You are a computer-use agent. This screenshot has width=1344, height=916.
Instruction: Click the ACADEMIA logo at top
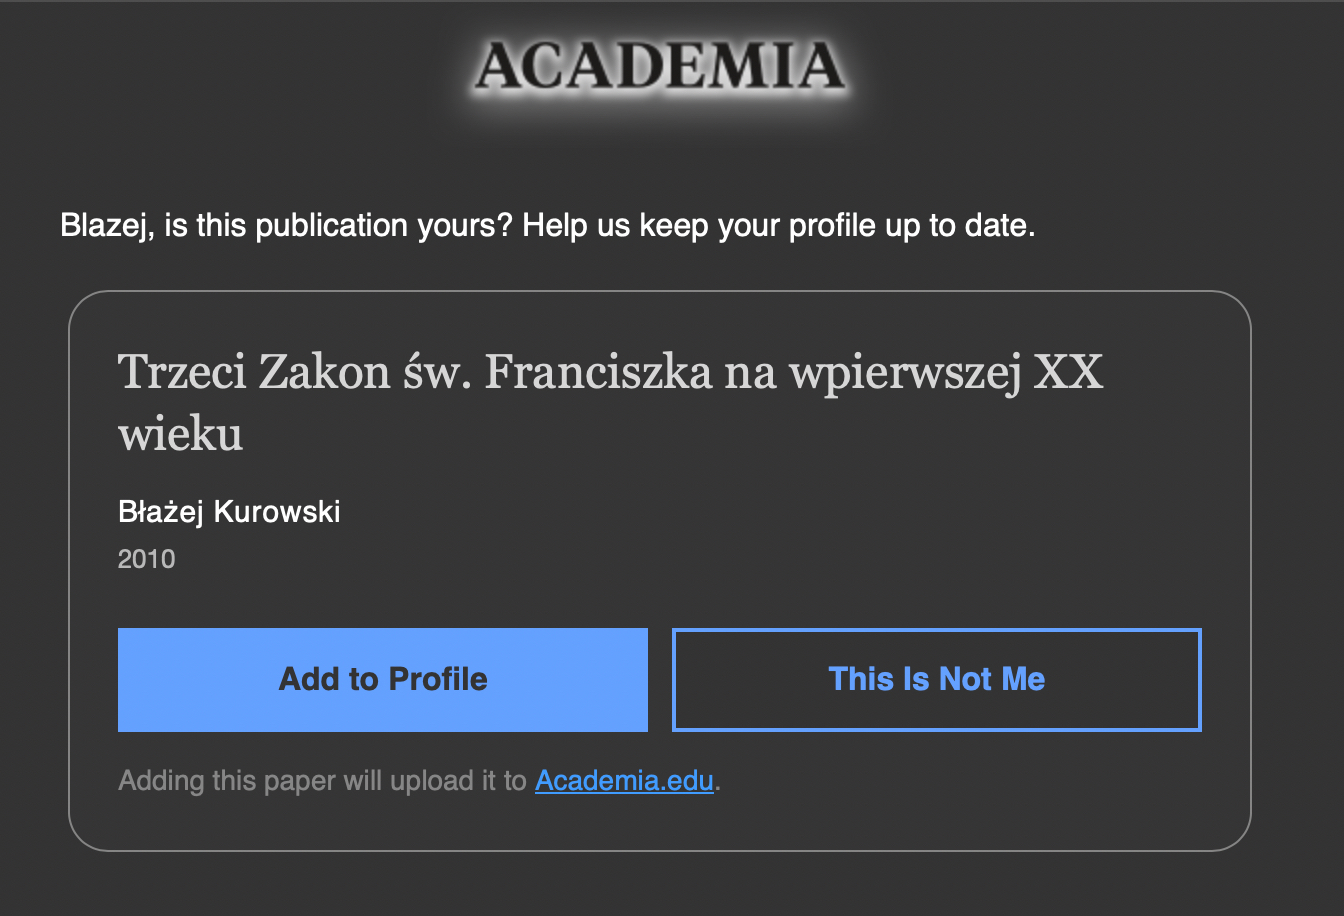(x=660, y=66)
